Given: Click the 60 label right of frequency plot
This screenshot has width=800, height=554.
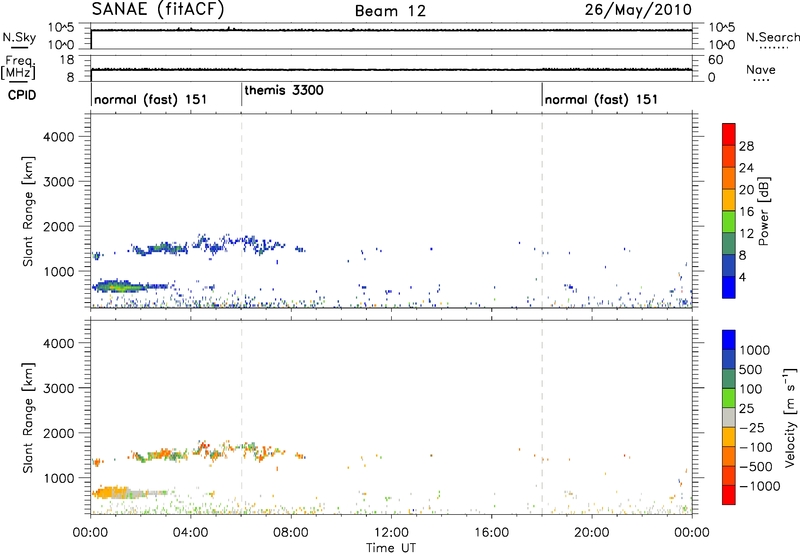Looking at the screenshot, I should click(716, 60).
